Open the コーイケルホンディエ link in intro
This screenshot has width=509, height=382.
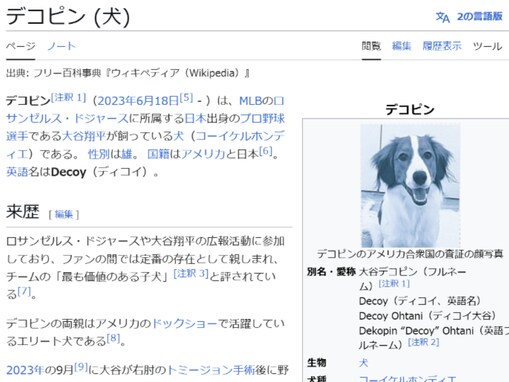tap(240, 136)
